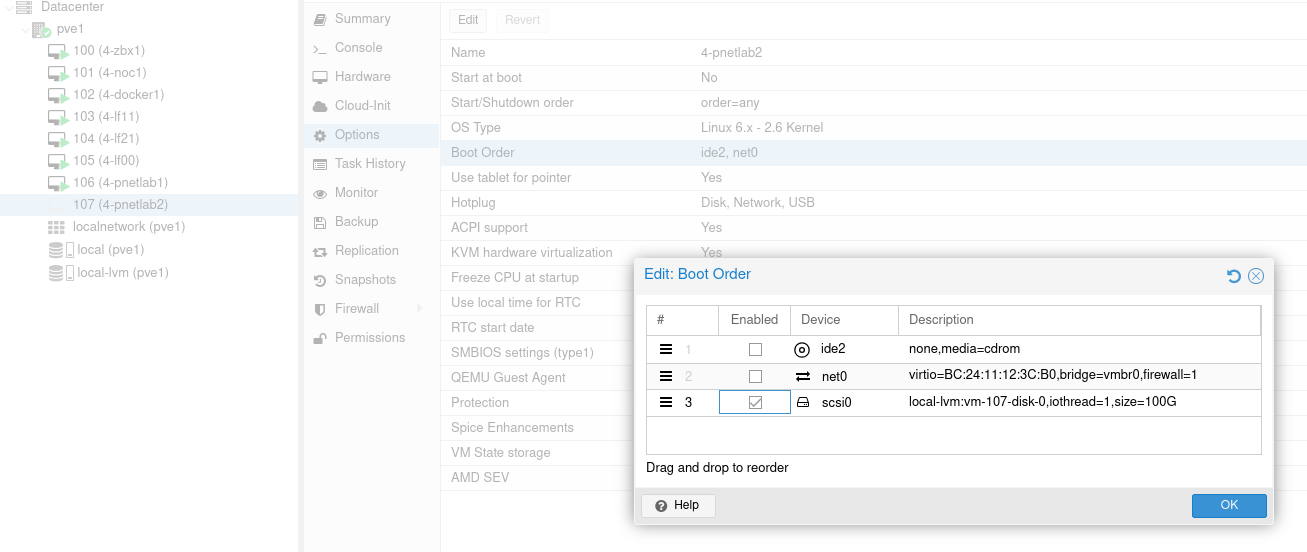Click the drag handle icon for ide2 row

coord(666,350)
